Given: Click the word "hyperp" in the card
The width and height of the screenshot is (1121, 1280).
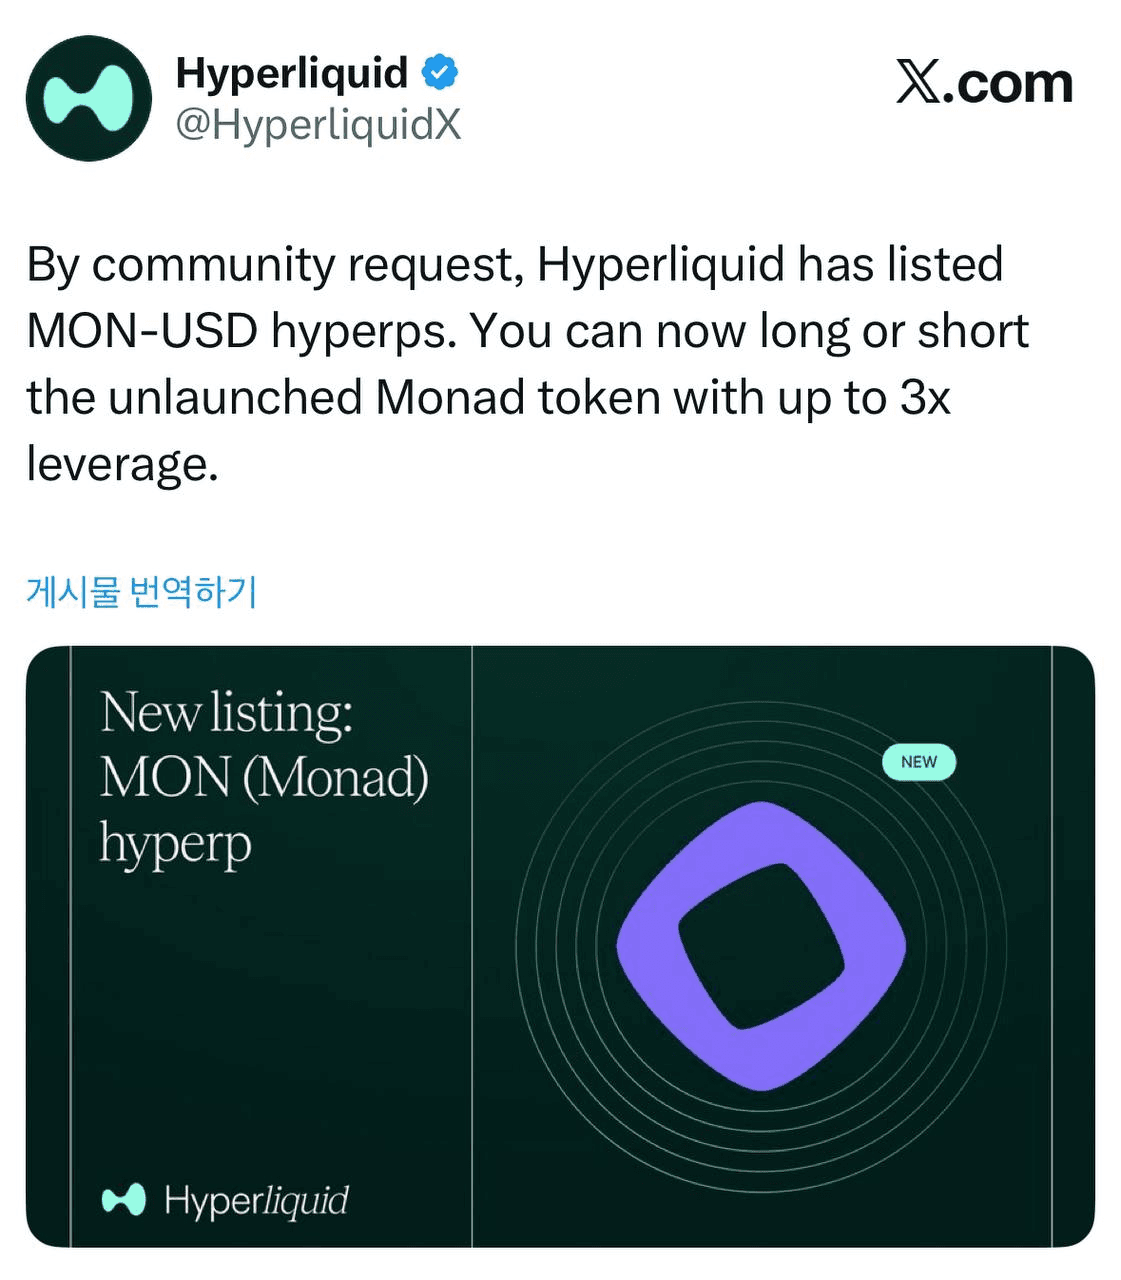Looking at the screenshot, I should click(176, 843).
